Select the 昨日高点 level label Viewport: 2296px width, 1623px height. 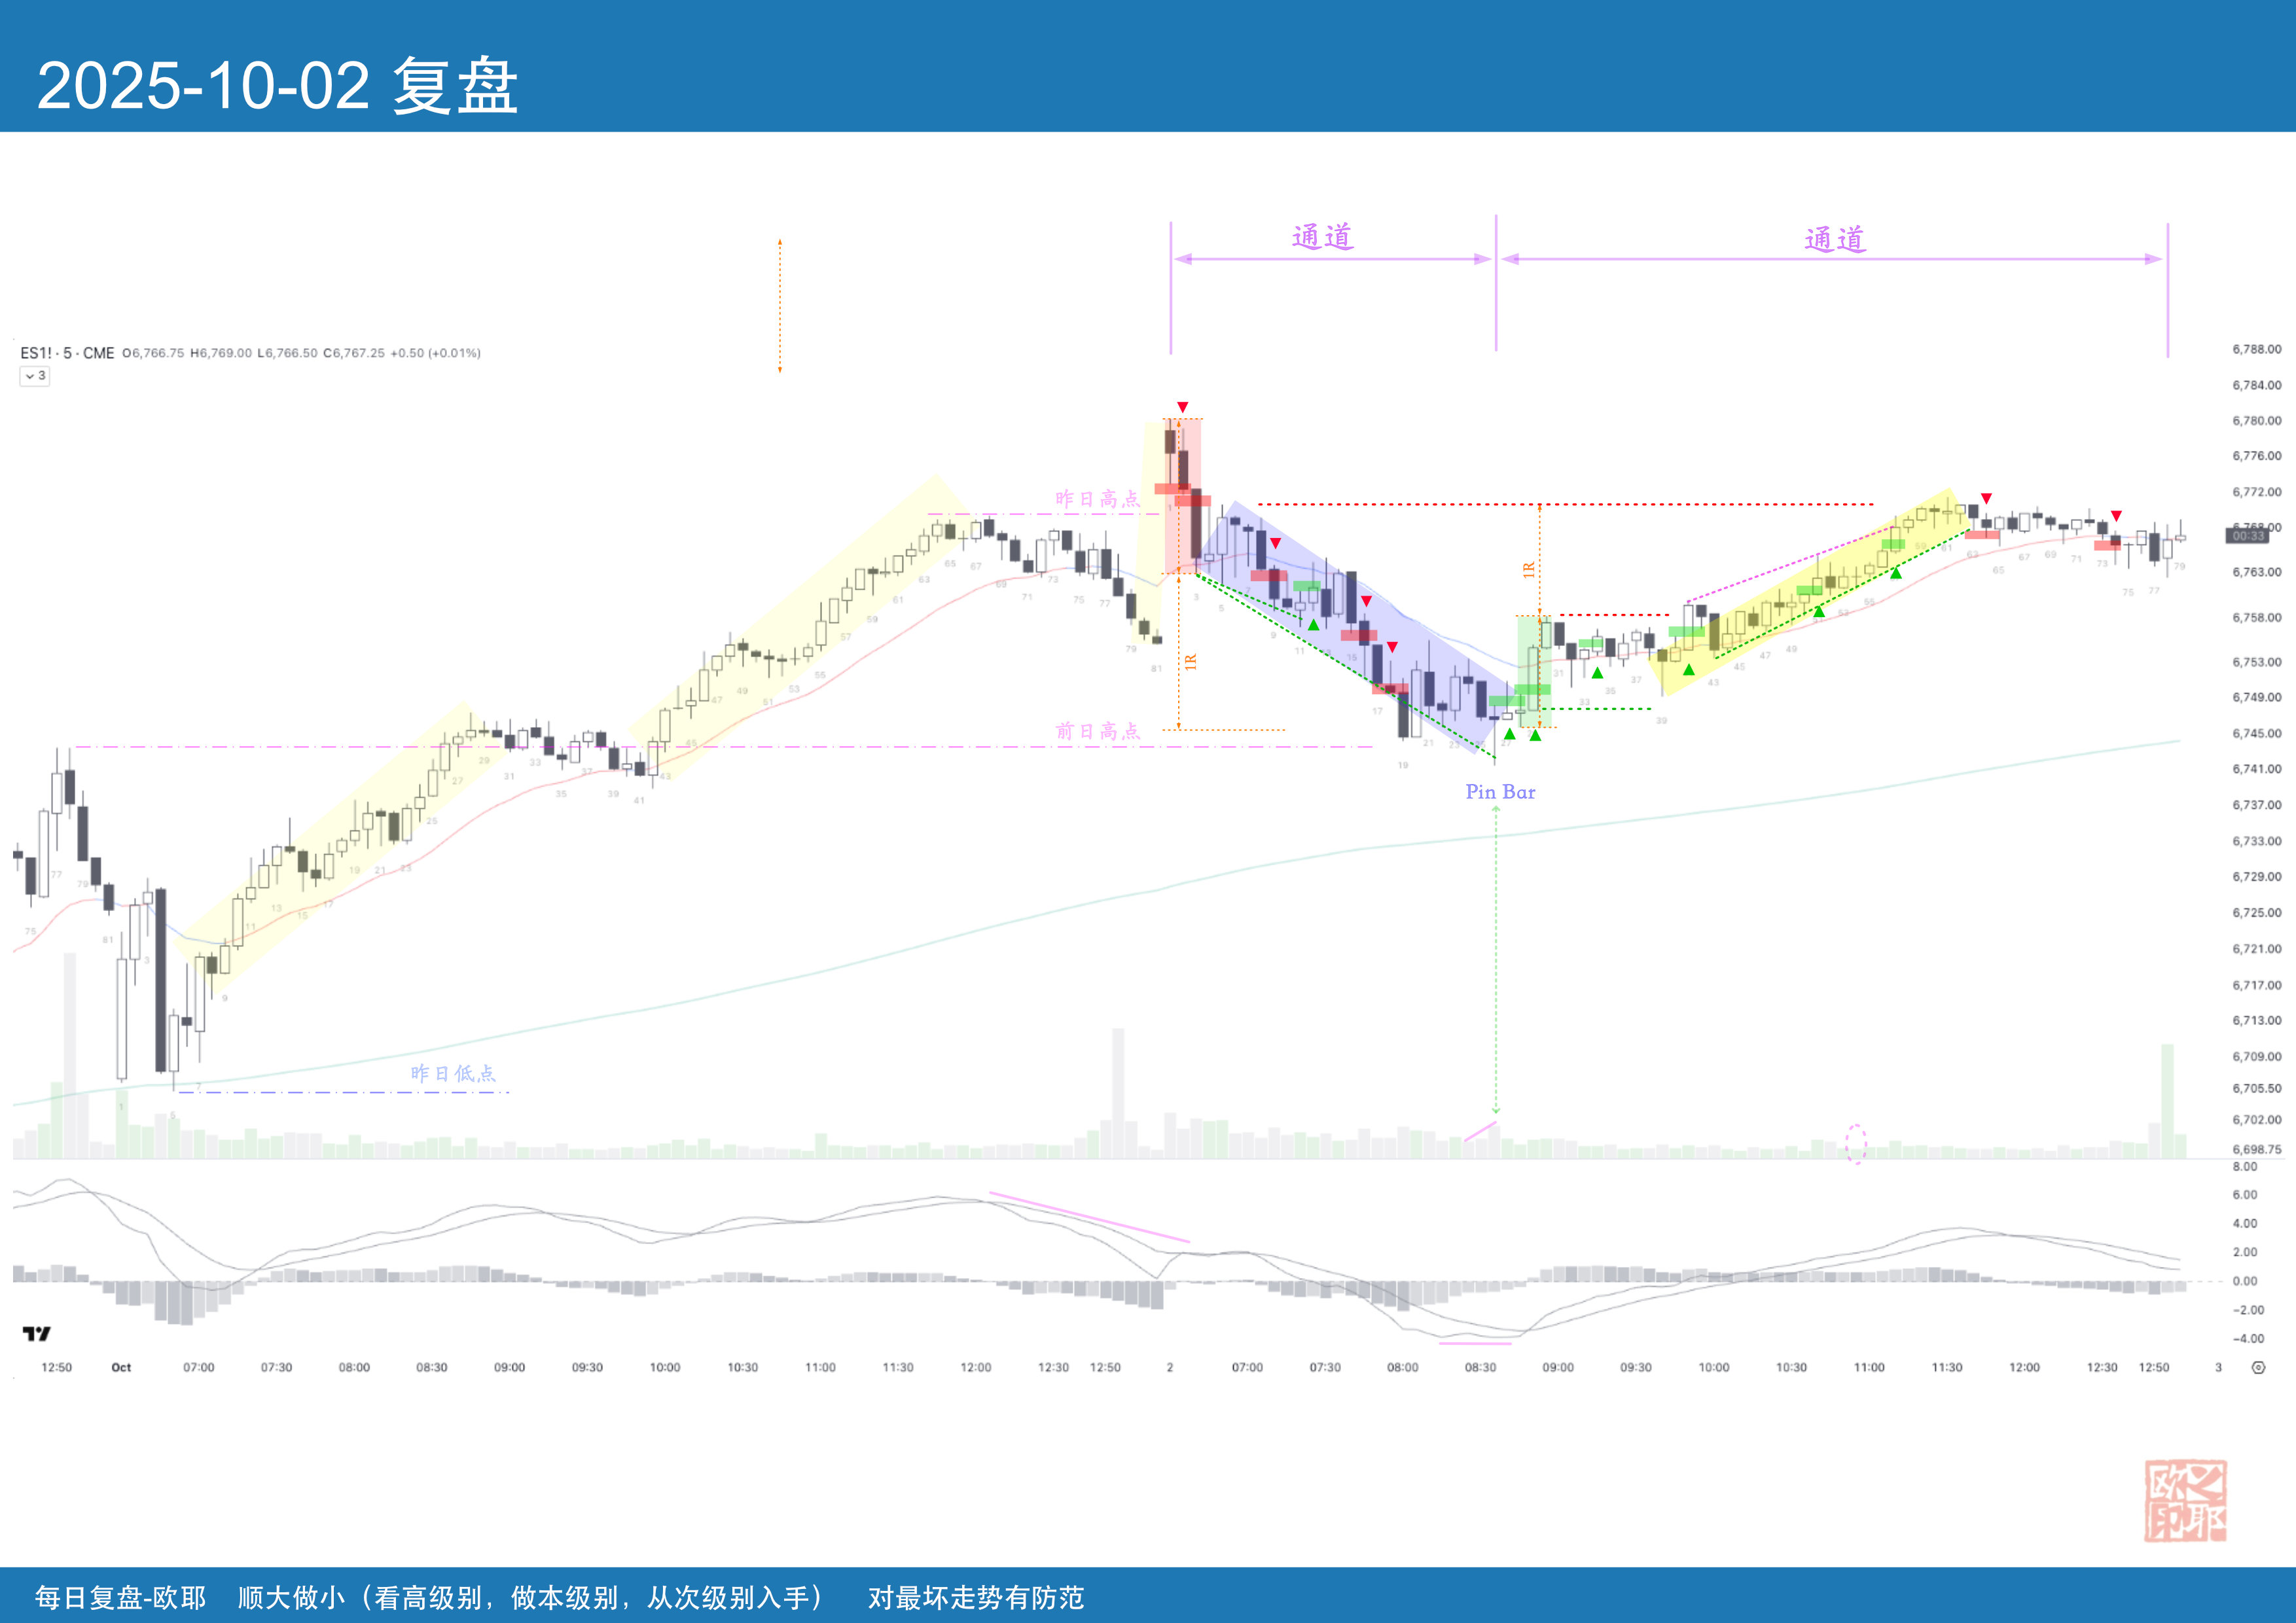[x=1097, y=499]
